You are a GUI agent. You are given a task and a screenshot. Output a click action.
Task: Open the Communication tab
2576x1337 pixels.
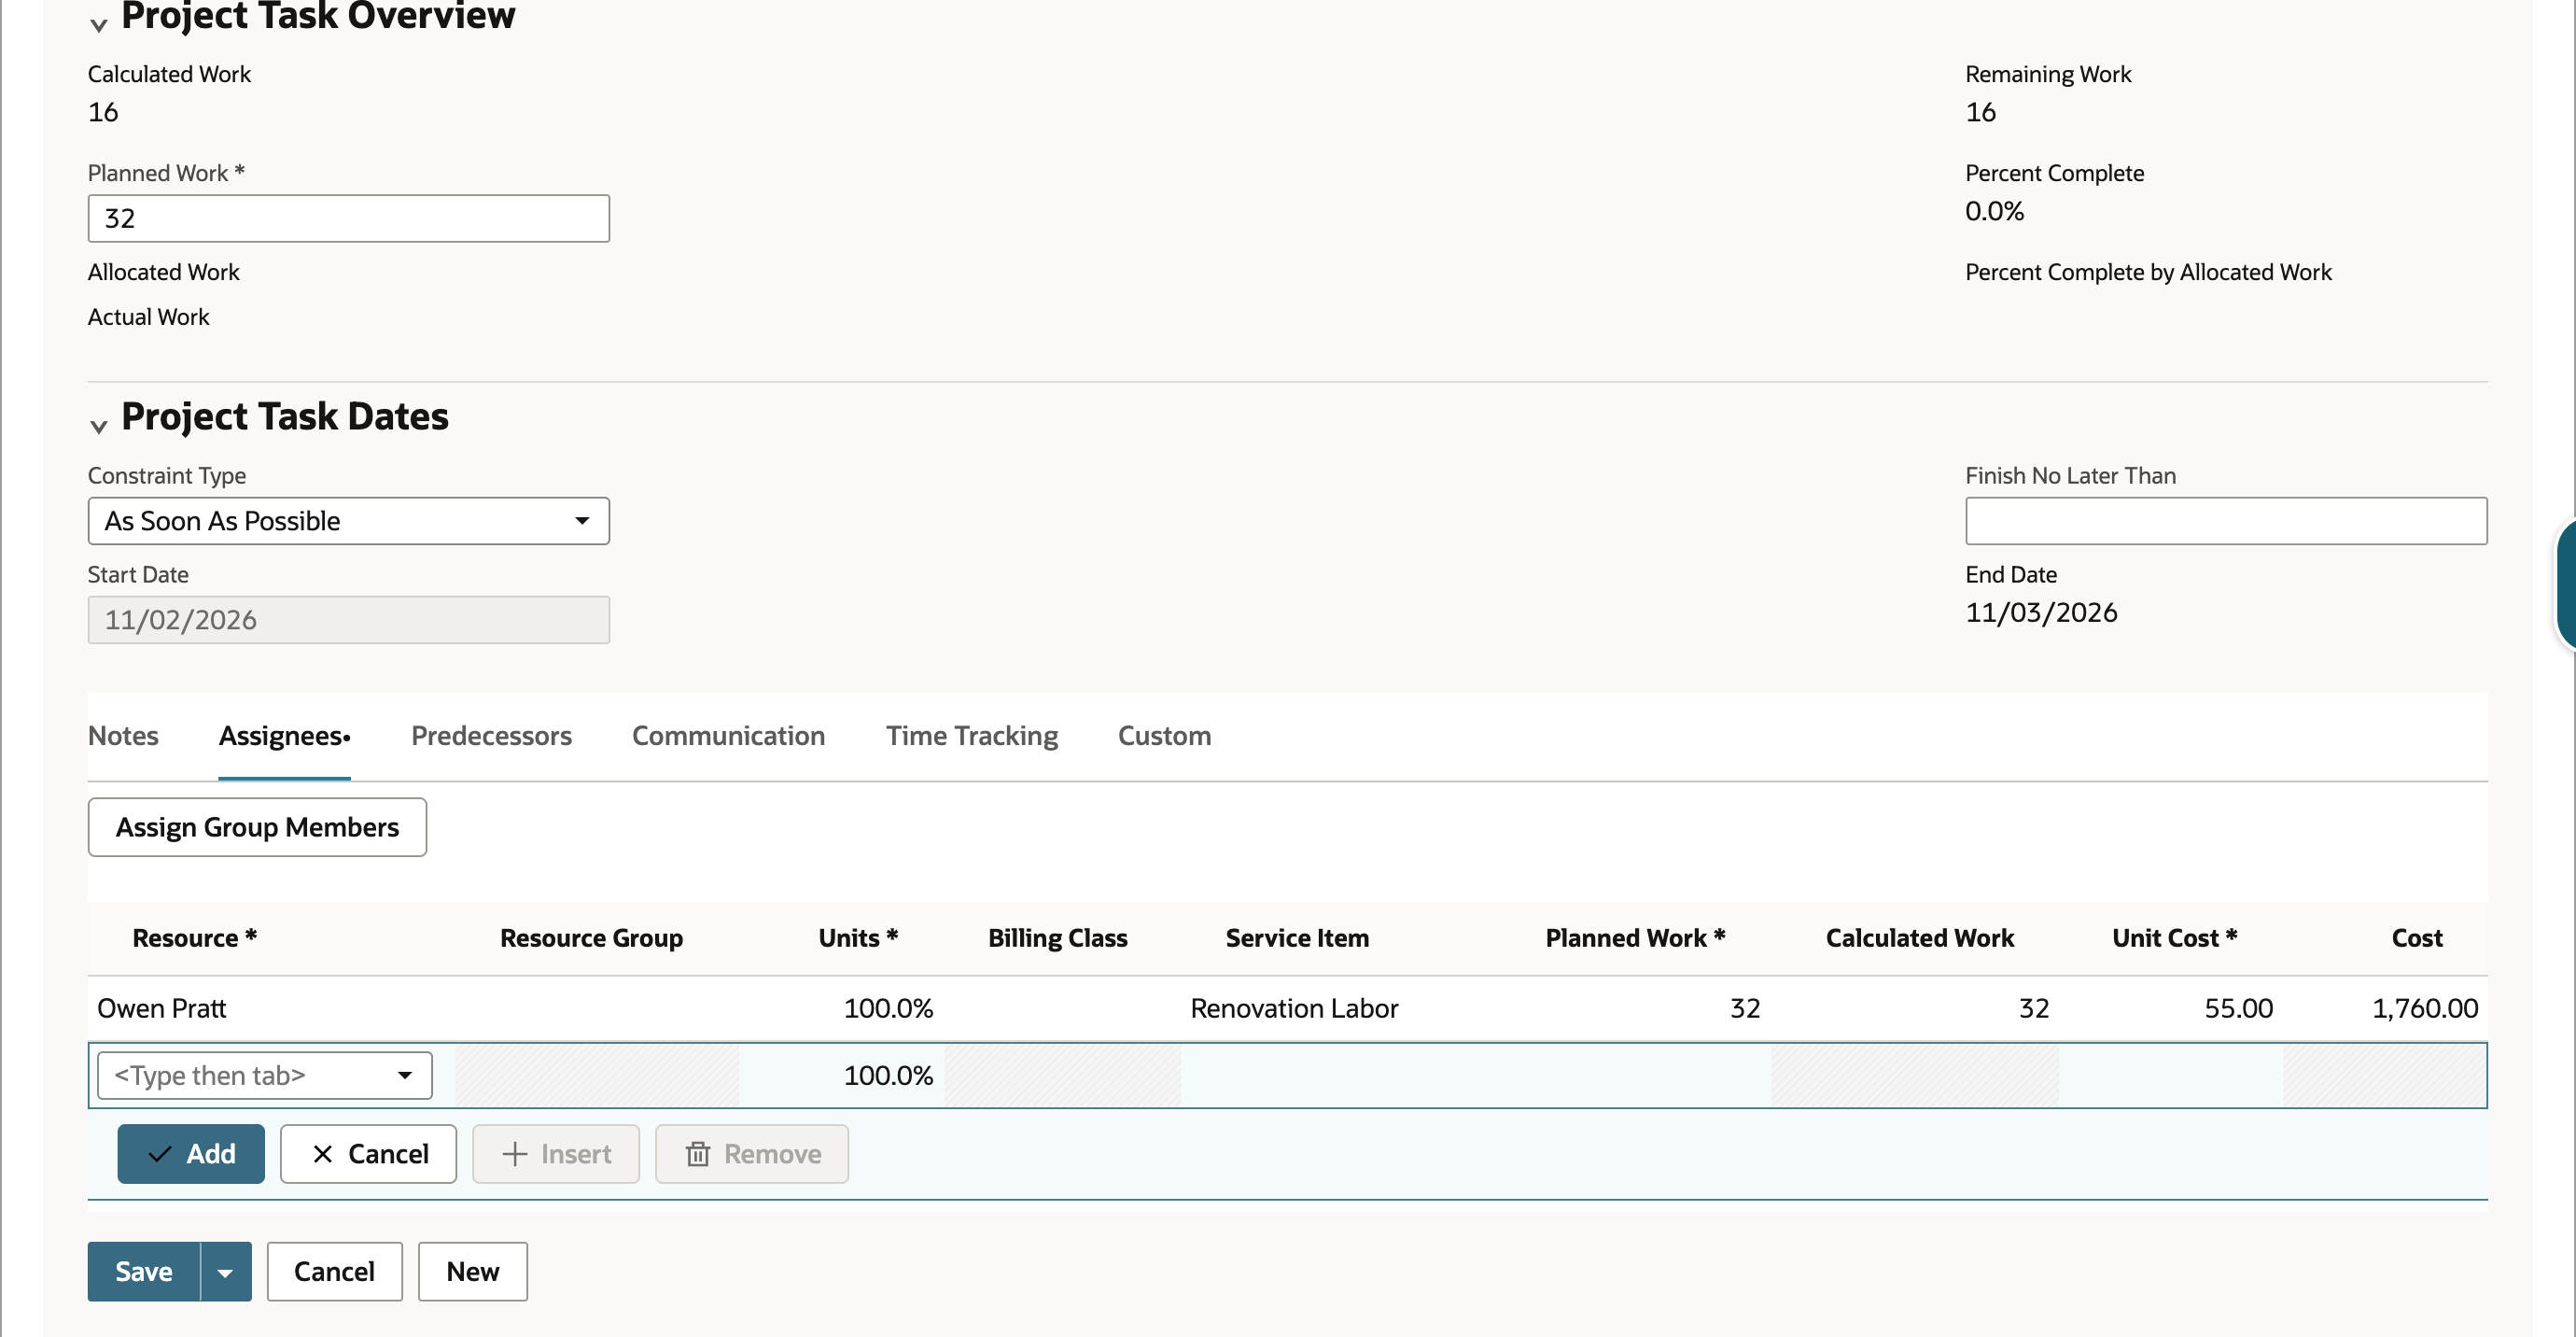click(728, 736)
